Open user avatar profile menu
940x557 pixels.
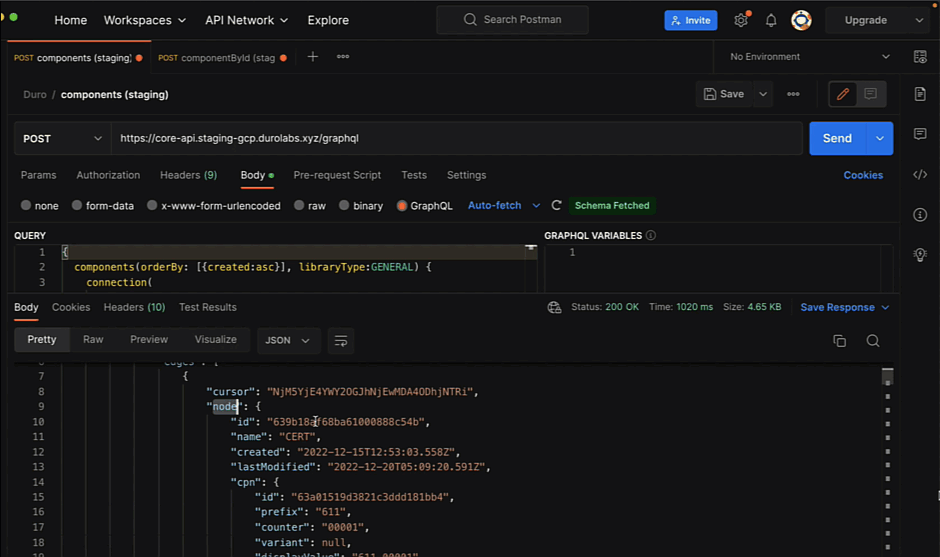[x=801, y=20]
